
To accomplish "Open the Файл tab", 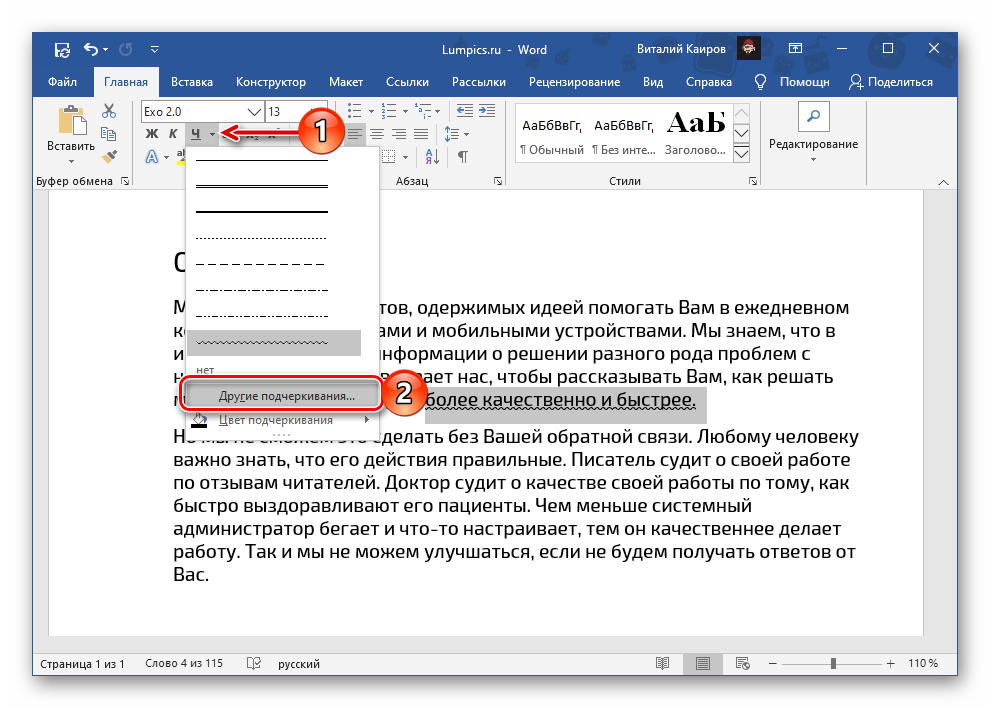I will click(62, 82).
